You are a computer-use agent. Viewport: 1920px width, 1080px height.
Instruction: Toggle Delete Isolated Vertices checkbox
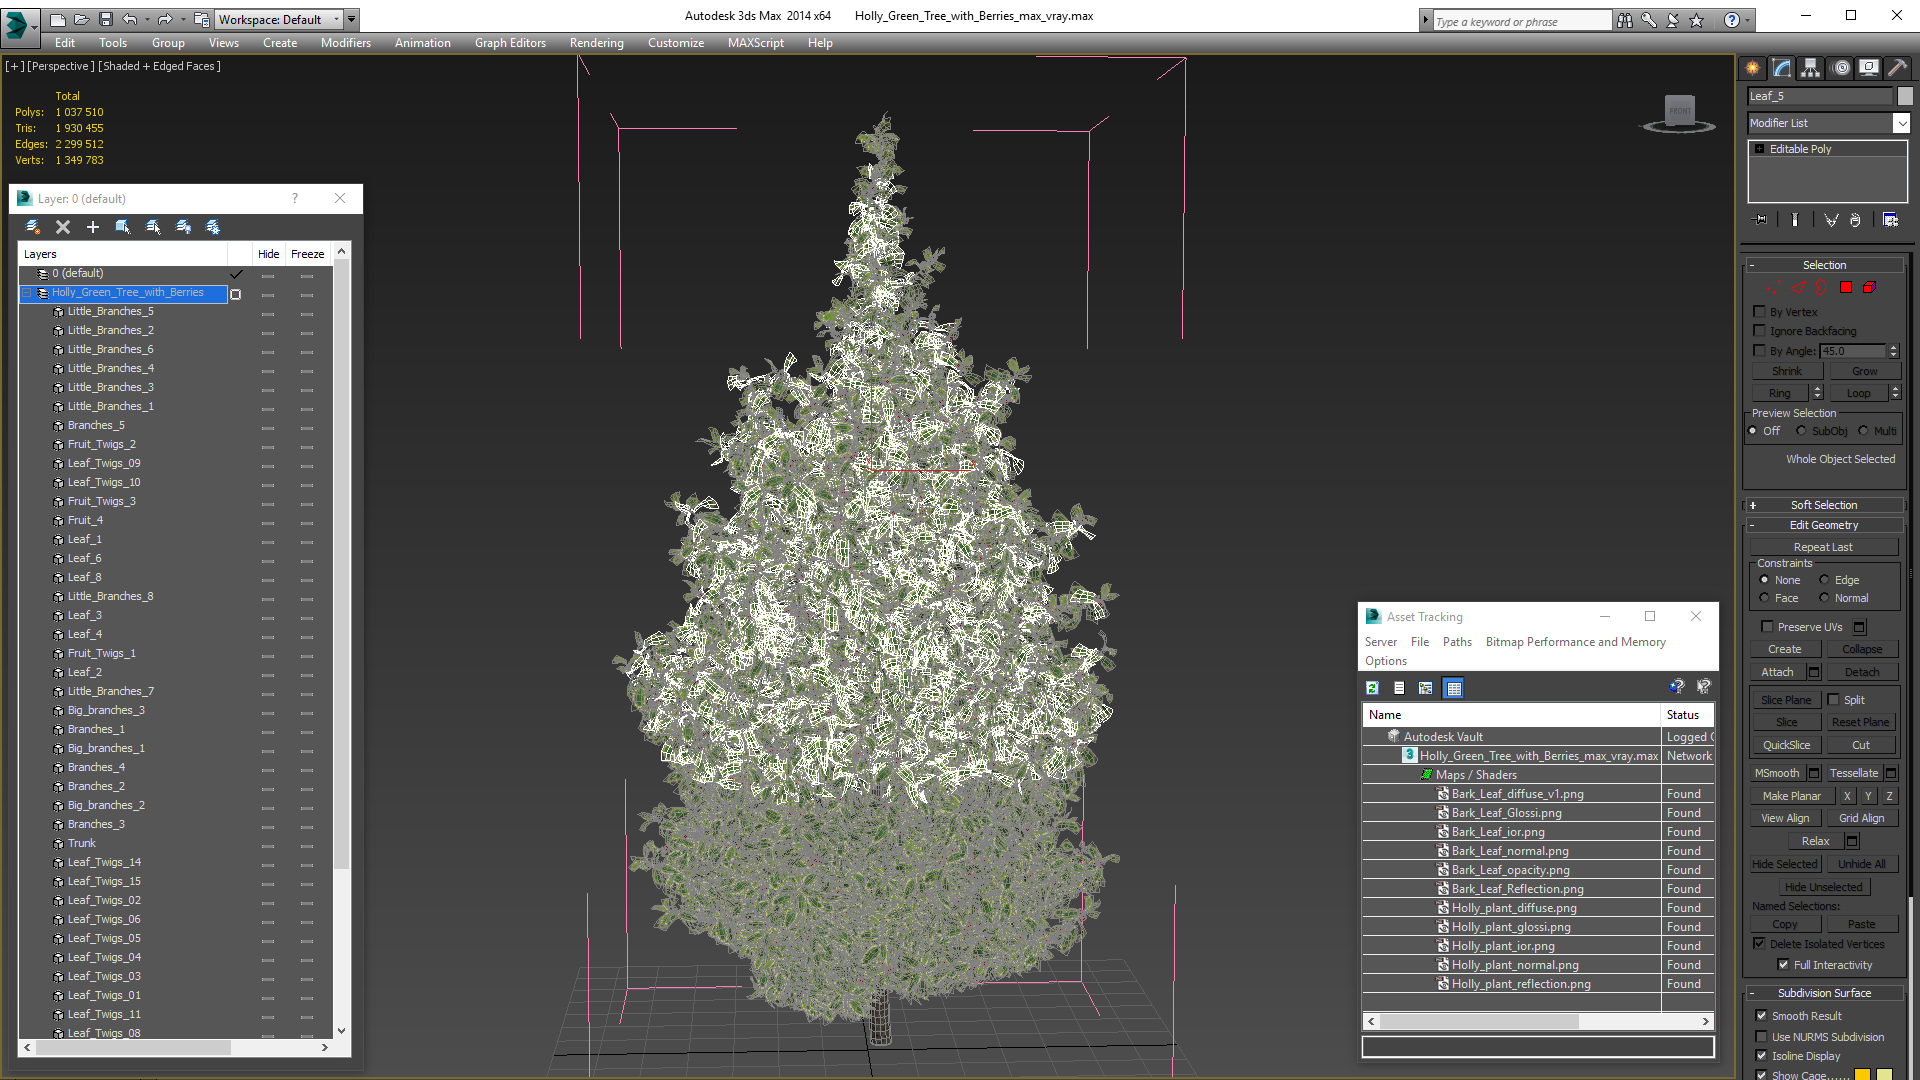[x=1759, y=944]
